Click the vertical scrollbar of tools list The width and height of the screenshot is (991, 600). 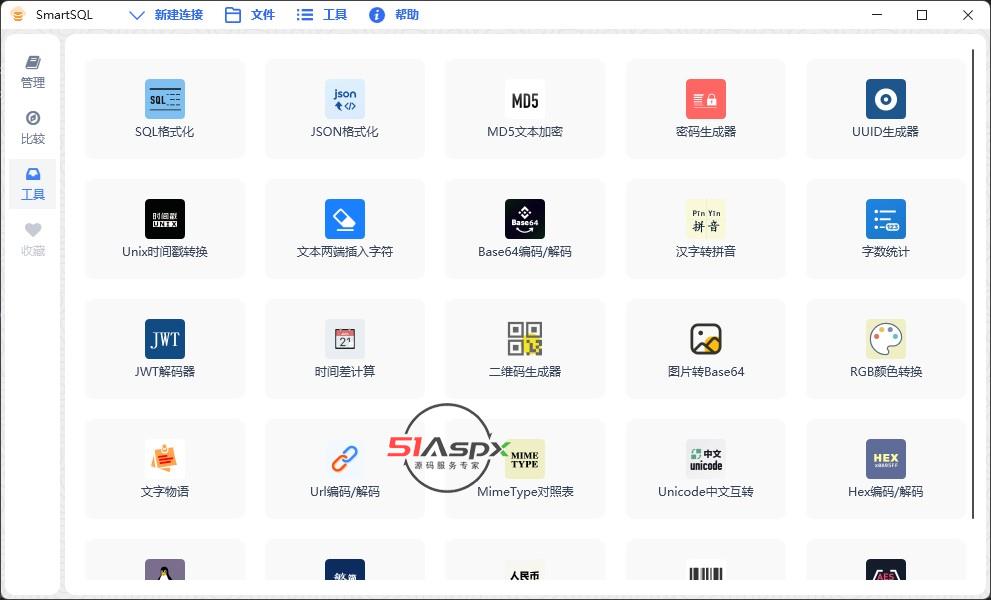(973, 283)
